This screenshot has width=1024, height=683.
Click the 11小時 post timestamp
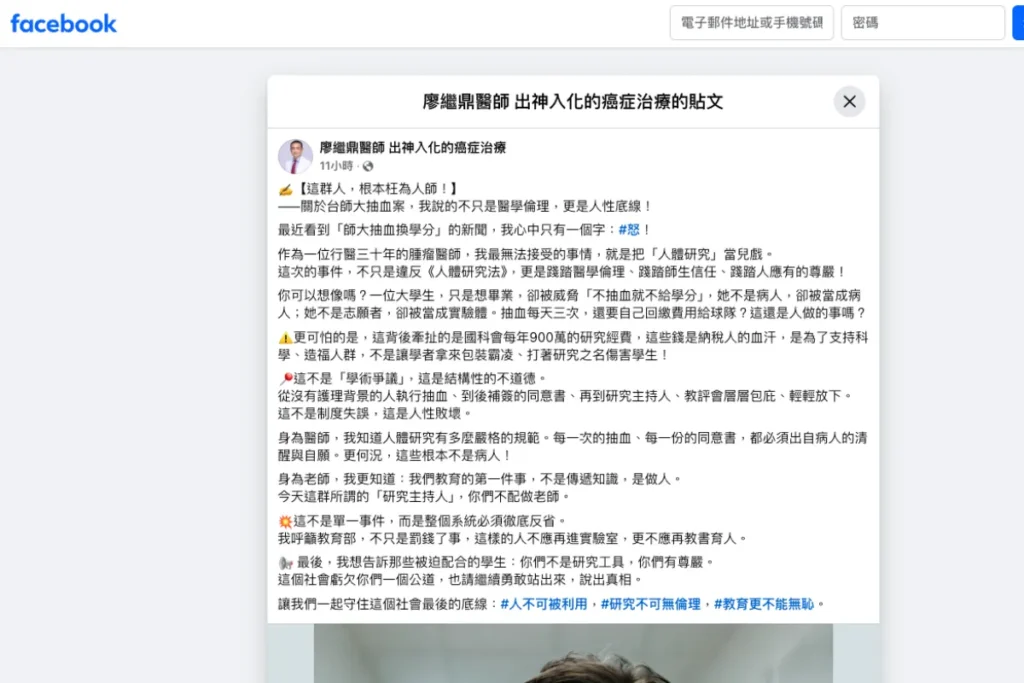(336, 166)
